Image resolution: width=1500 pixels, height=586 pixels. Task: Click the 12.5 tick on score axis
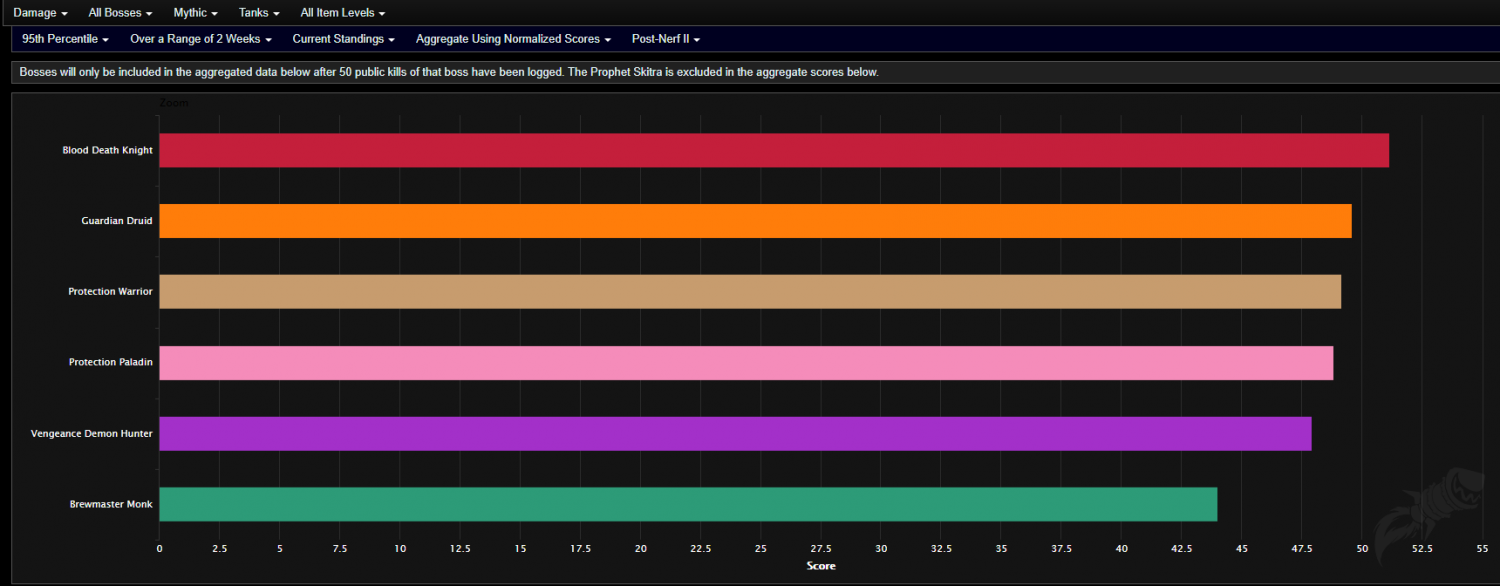tap(460, 548)
